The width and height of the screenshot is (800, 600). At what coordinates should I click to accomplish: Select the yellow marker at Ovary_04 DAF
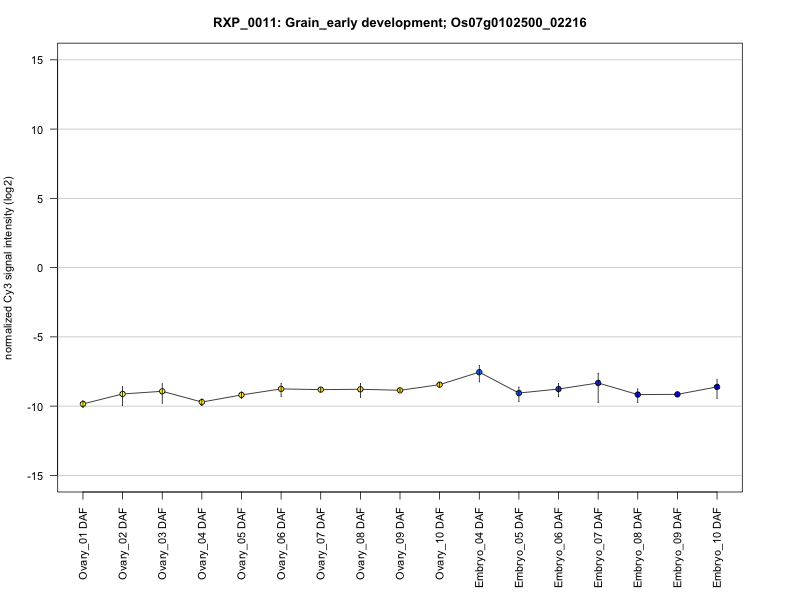[x=202, y=402]
